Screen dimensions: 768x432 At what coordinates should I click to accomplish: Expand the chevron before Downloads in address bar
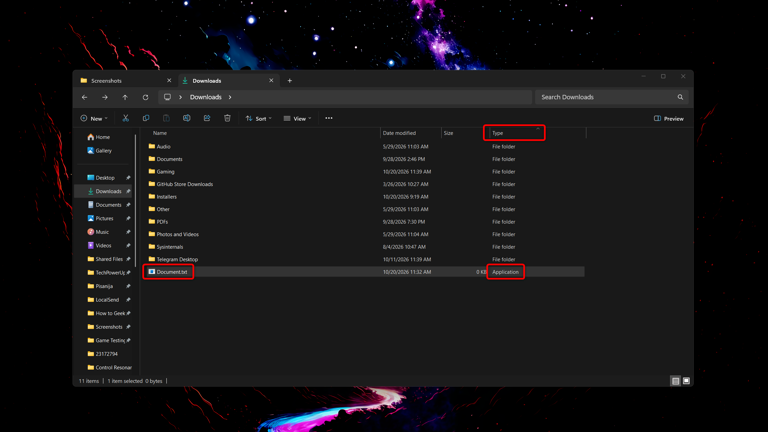180,97
